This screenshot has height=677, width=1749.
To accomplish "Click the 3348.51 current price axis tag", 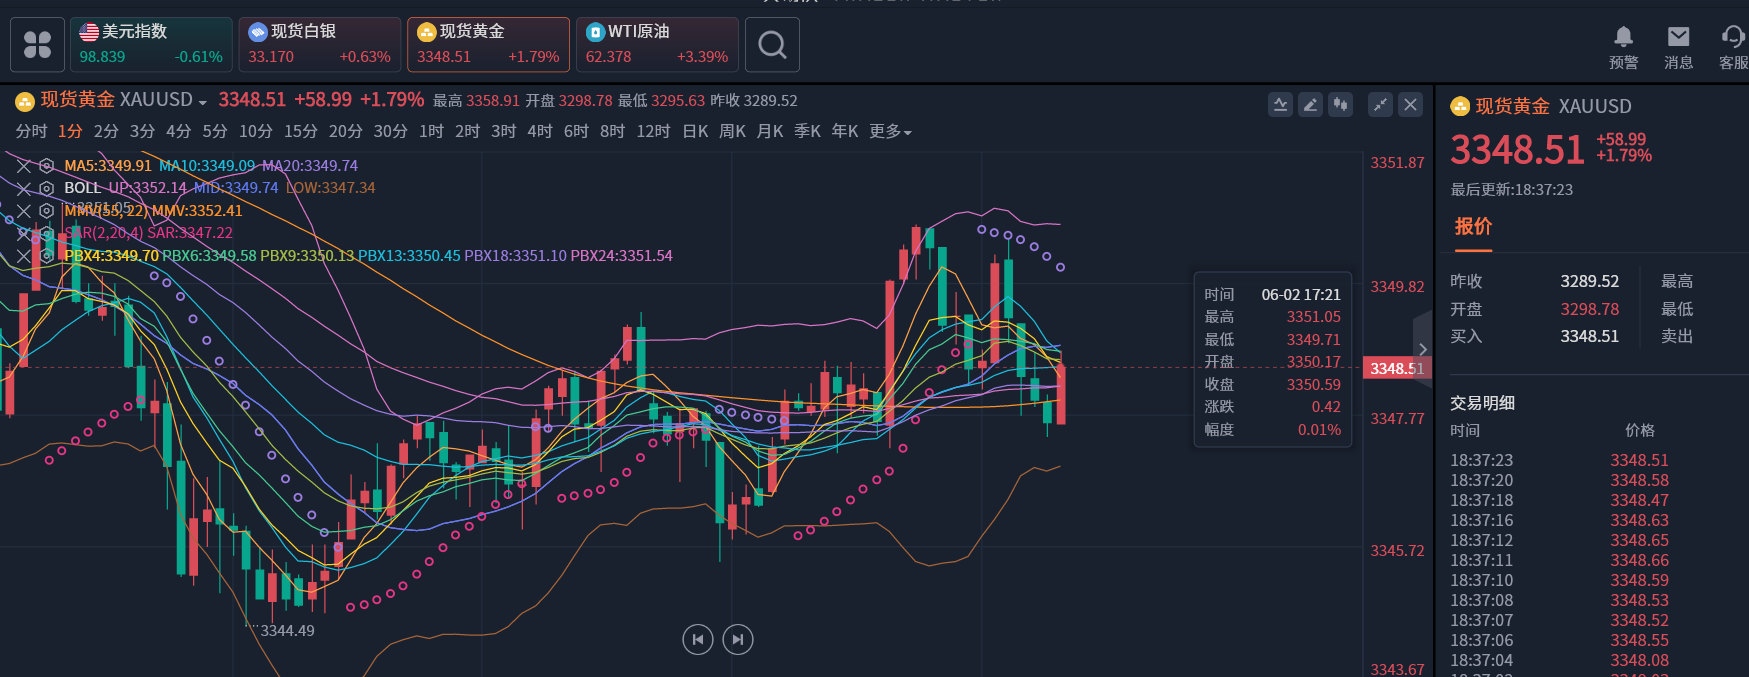I will [1397, 369].
